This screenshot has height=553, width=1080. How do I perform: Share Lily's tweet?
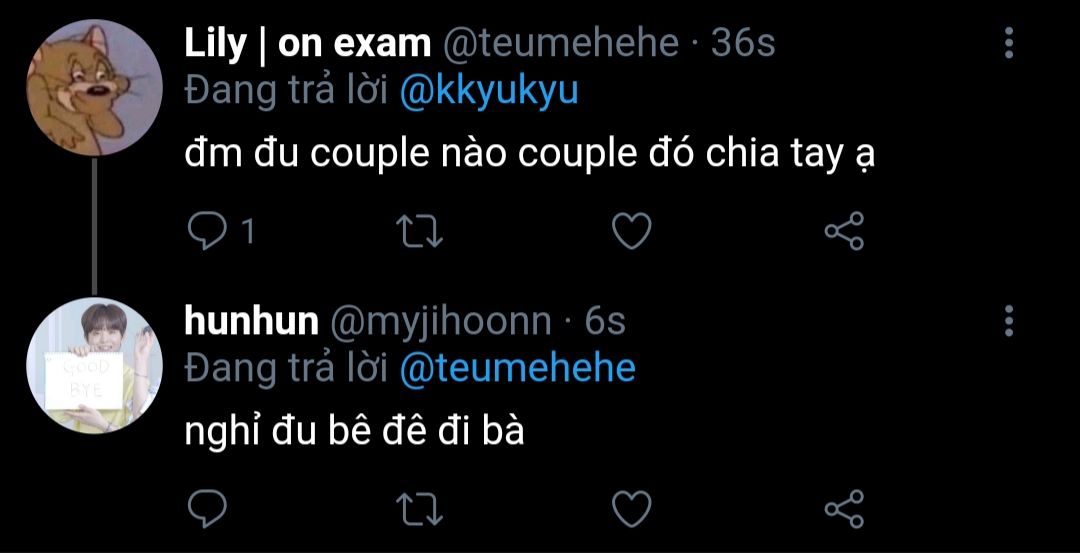(844, 231)
